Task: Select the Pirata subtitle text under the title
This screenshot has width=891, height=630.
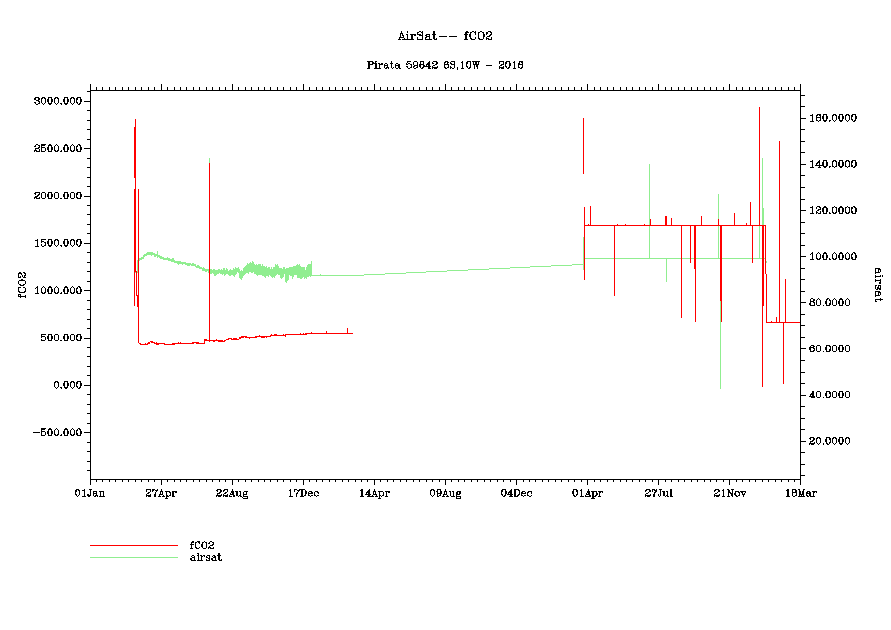Action: point(446,65)
